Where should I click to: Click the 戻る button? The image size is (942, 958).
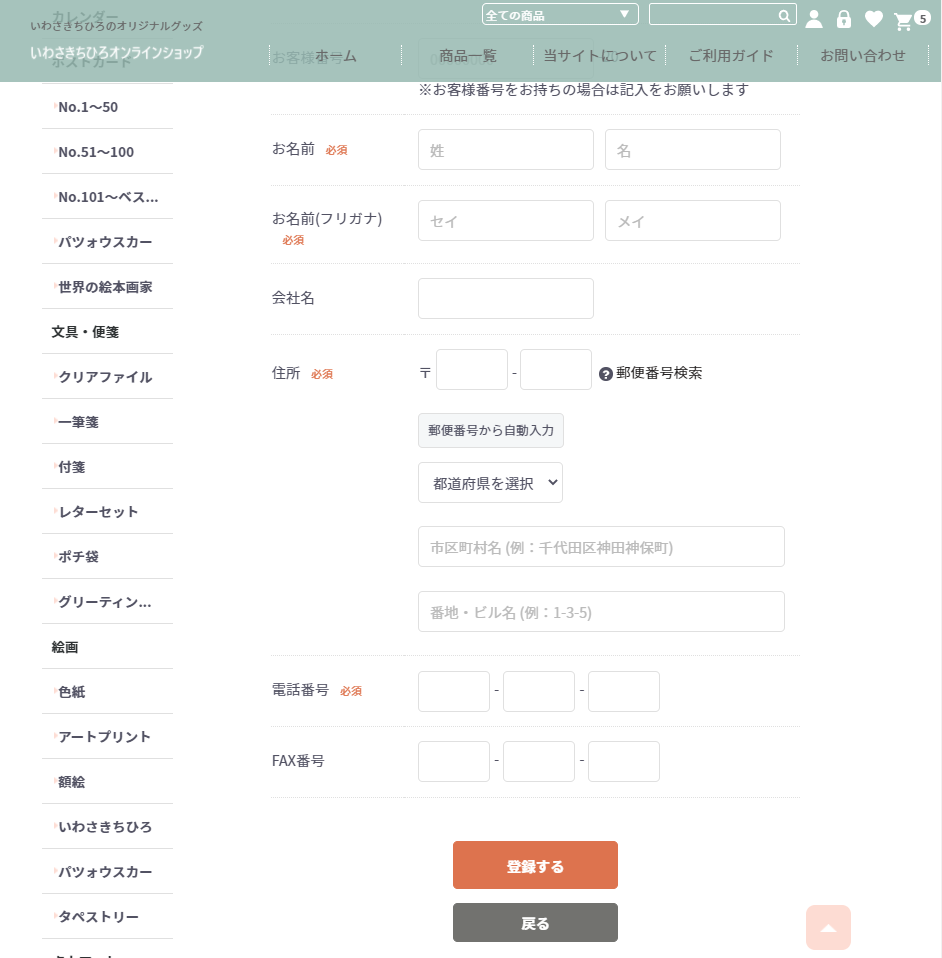point(535,923)
